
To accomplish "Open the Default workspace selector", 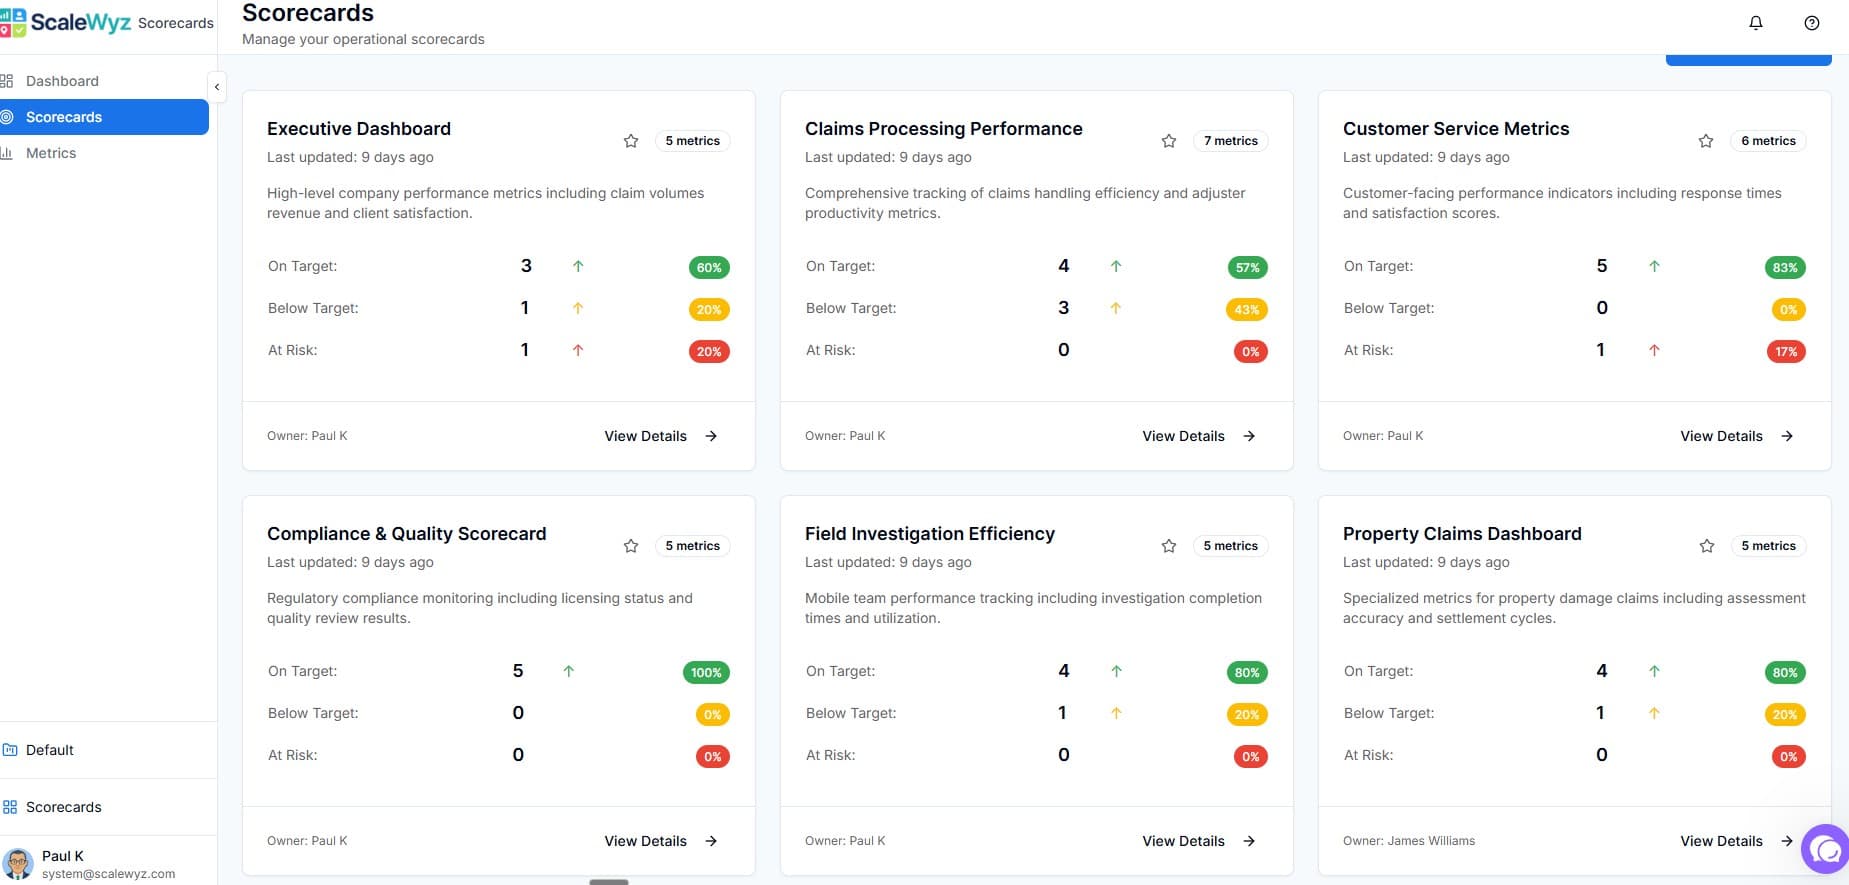I will pyautogui.click(x=50, y=750).
